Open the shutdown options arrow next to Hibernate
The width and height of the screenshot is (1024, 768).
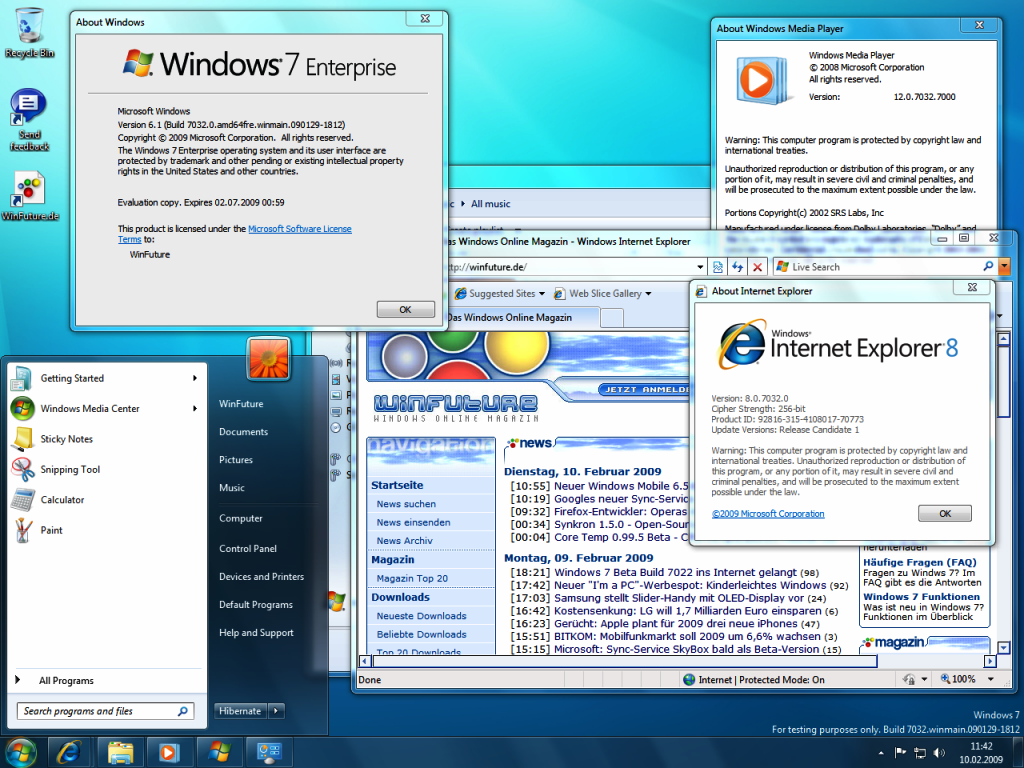276,711
